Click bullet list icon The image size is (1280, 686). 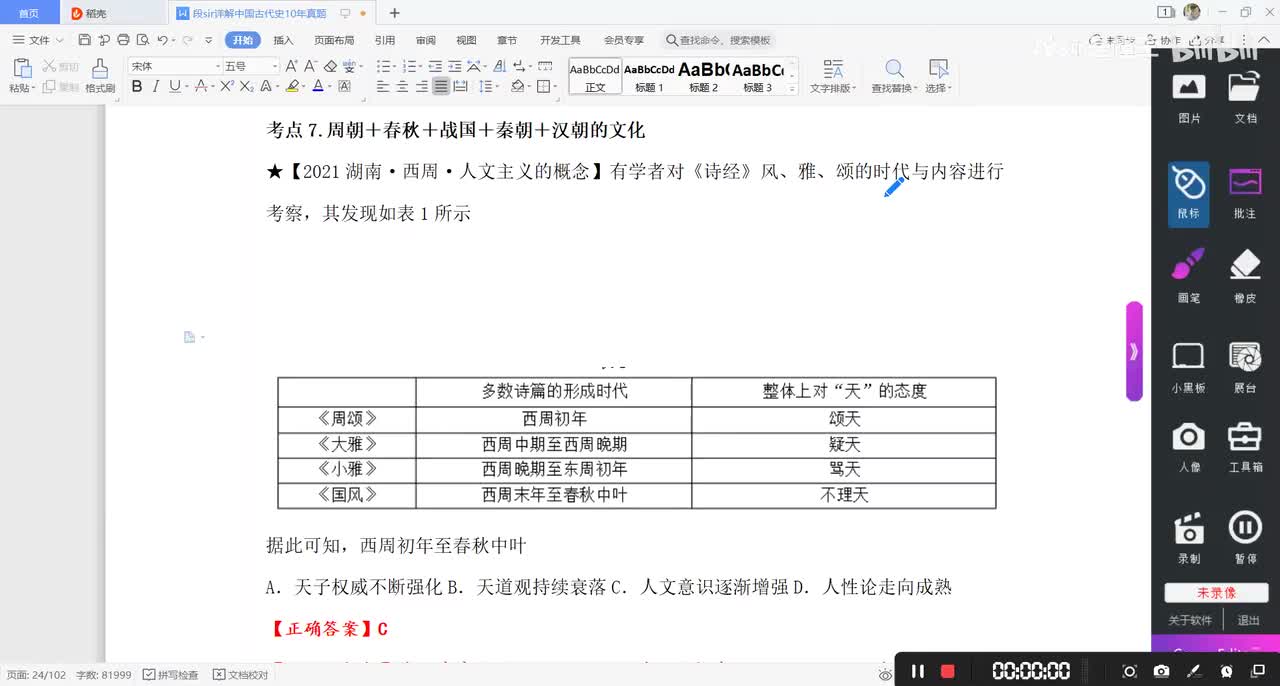pos(385,66)
